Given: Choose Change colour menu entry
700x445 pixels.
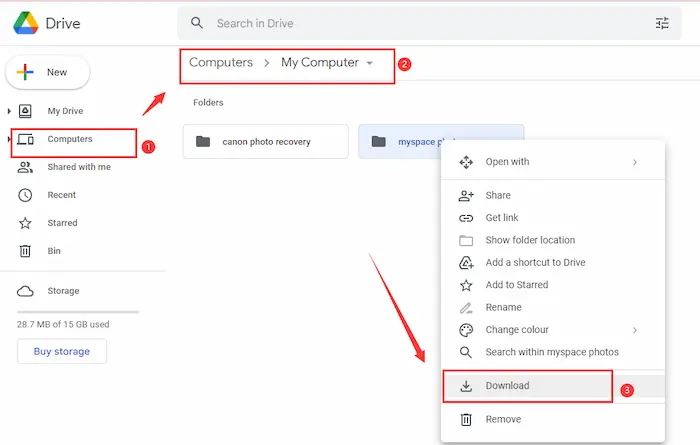Looking at the screenshot, I should pos(553,330).
